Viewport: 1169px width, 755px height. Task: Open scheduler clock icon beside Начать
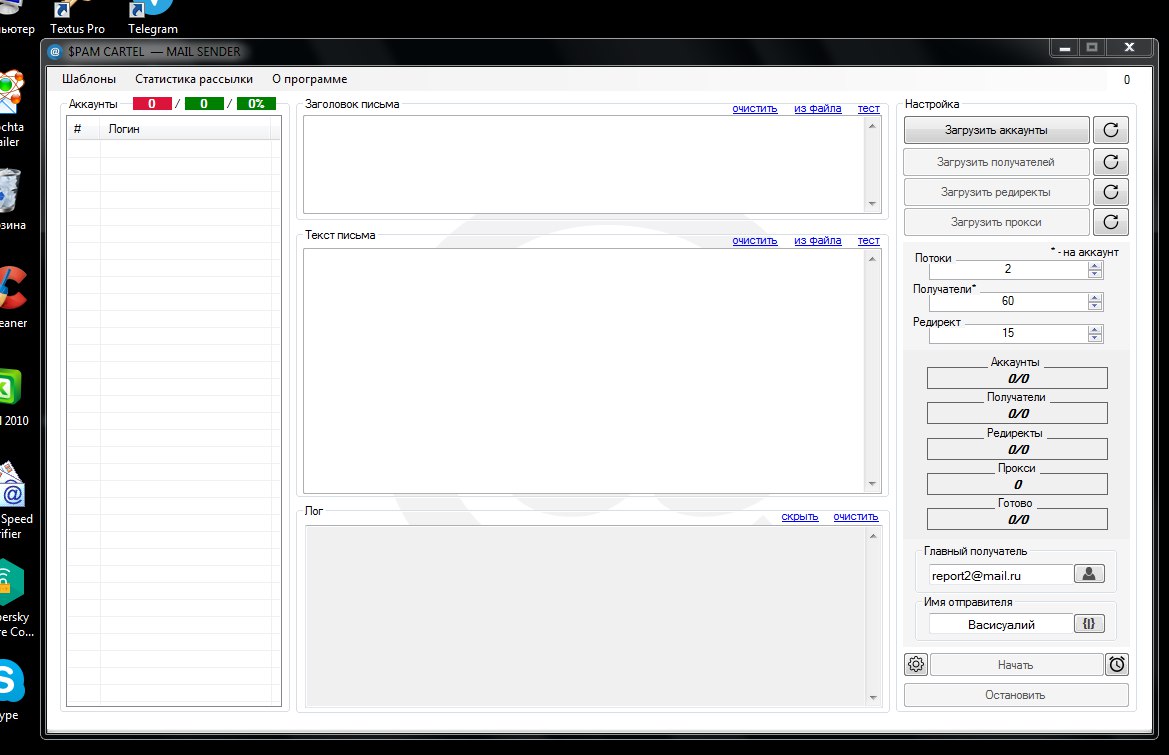click(x=1116, y=664)
